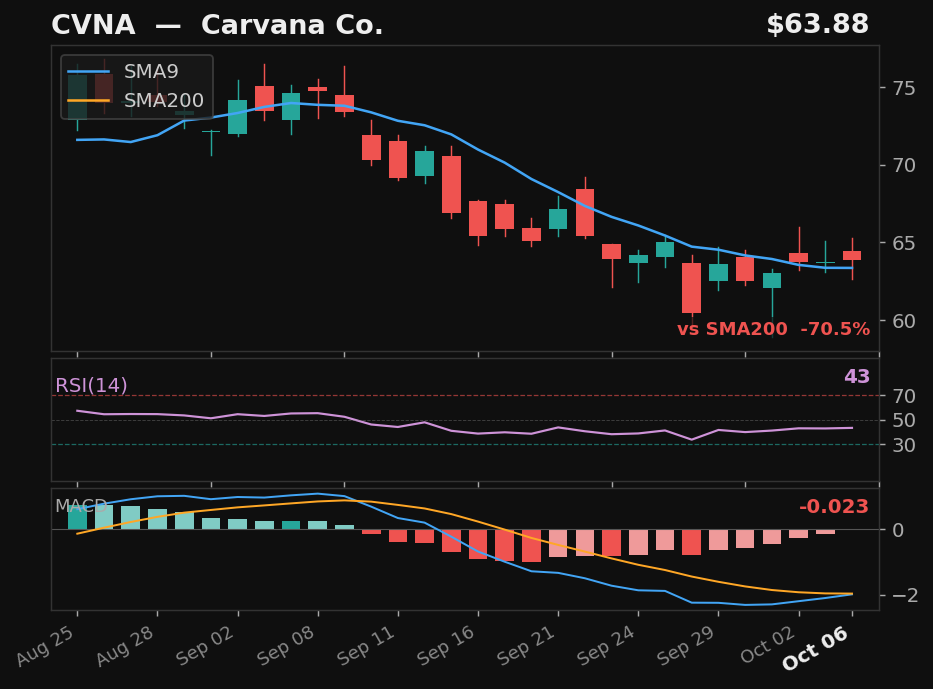Click the 70 price axis label
Image resolution: width=933 pixels, height=689 pixels.
coord(904,165)
